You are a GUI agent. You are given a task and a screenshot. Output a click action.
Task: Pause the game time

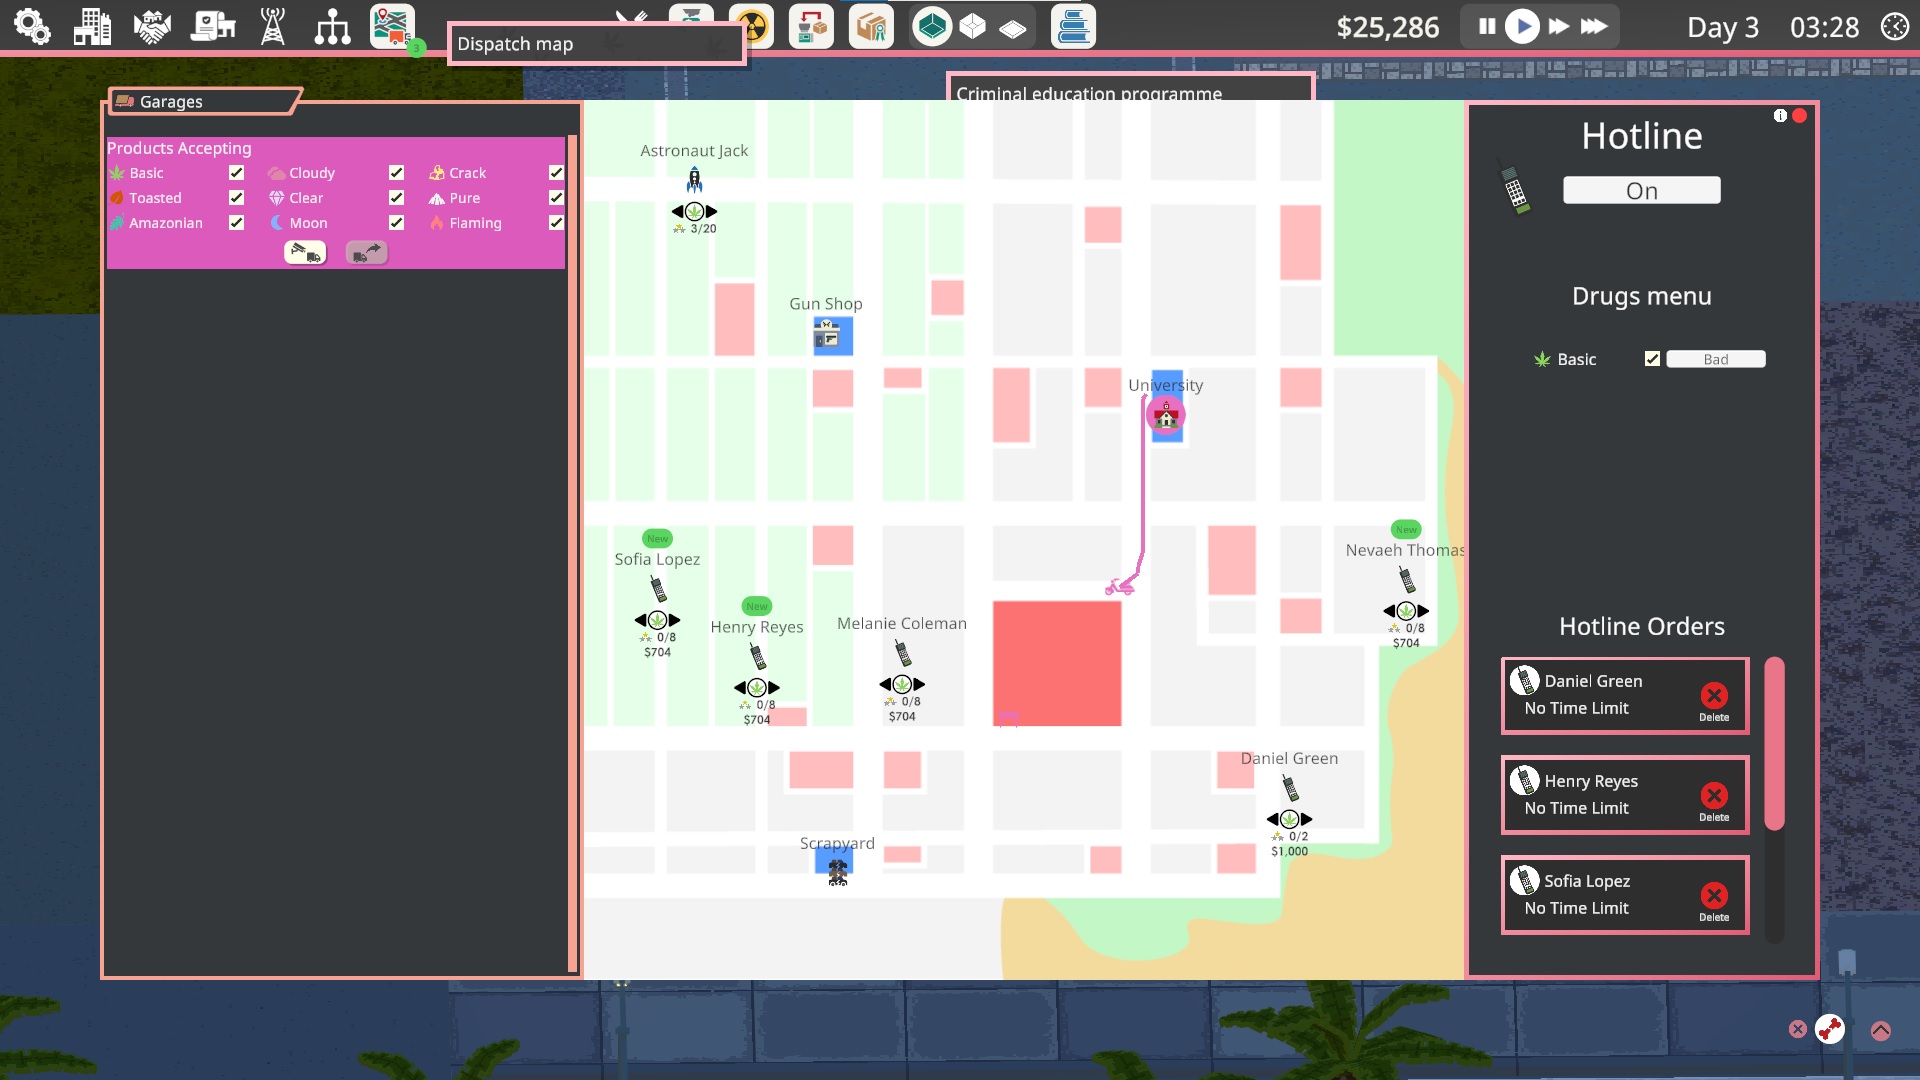[x=1487, y=27]
